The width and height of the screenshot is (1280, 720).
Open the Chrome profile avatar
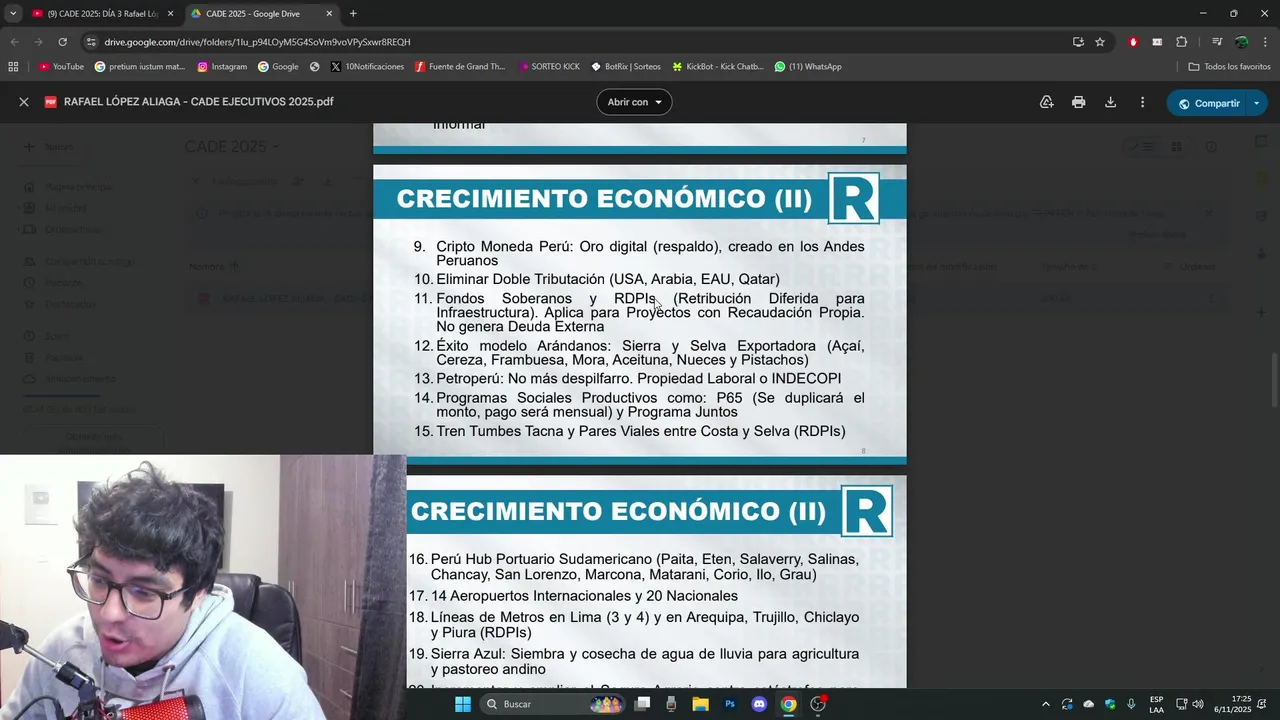point(1241,42)
